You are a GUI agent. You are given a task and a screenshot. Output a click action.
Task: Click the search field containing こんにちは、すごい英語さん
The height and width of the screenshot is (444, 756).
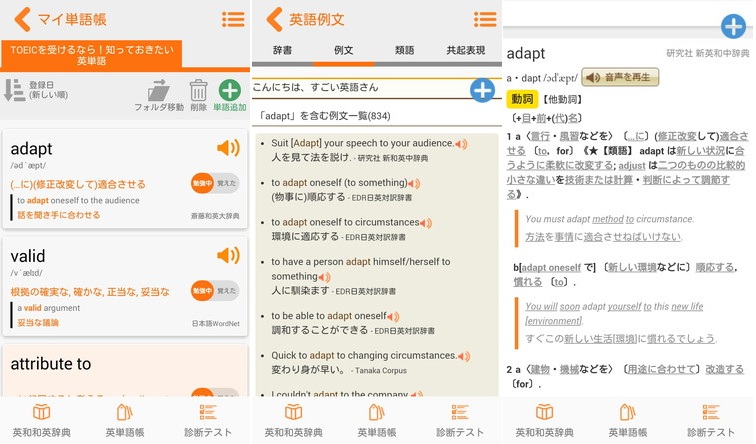360,89
